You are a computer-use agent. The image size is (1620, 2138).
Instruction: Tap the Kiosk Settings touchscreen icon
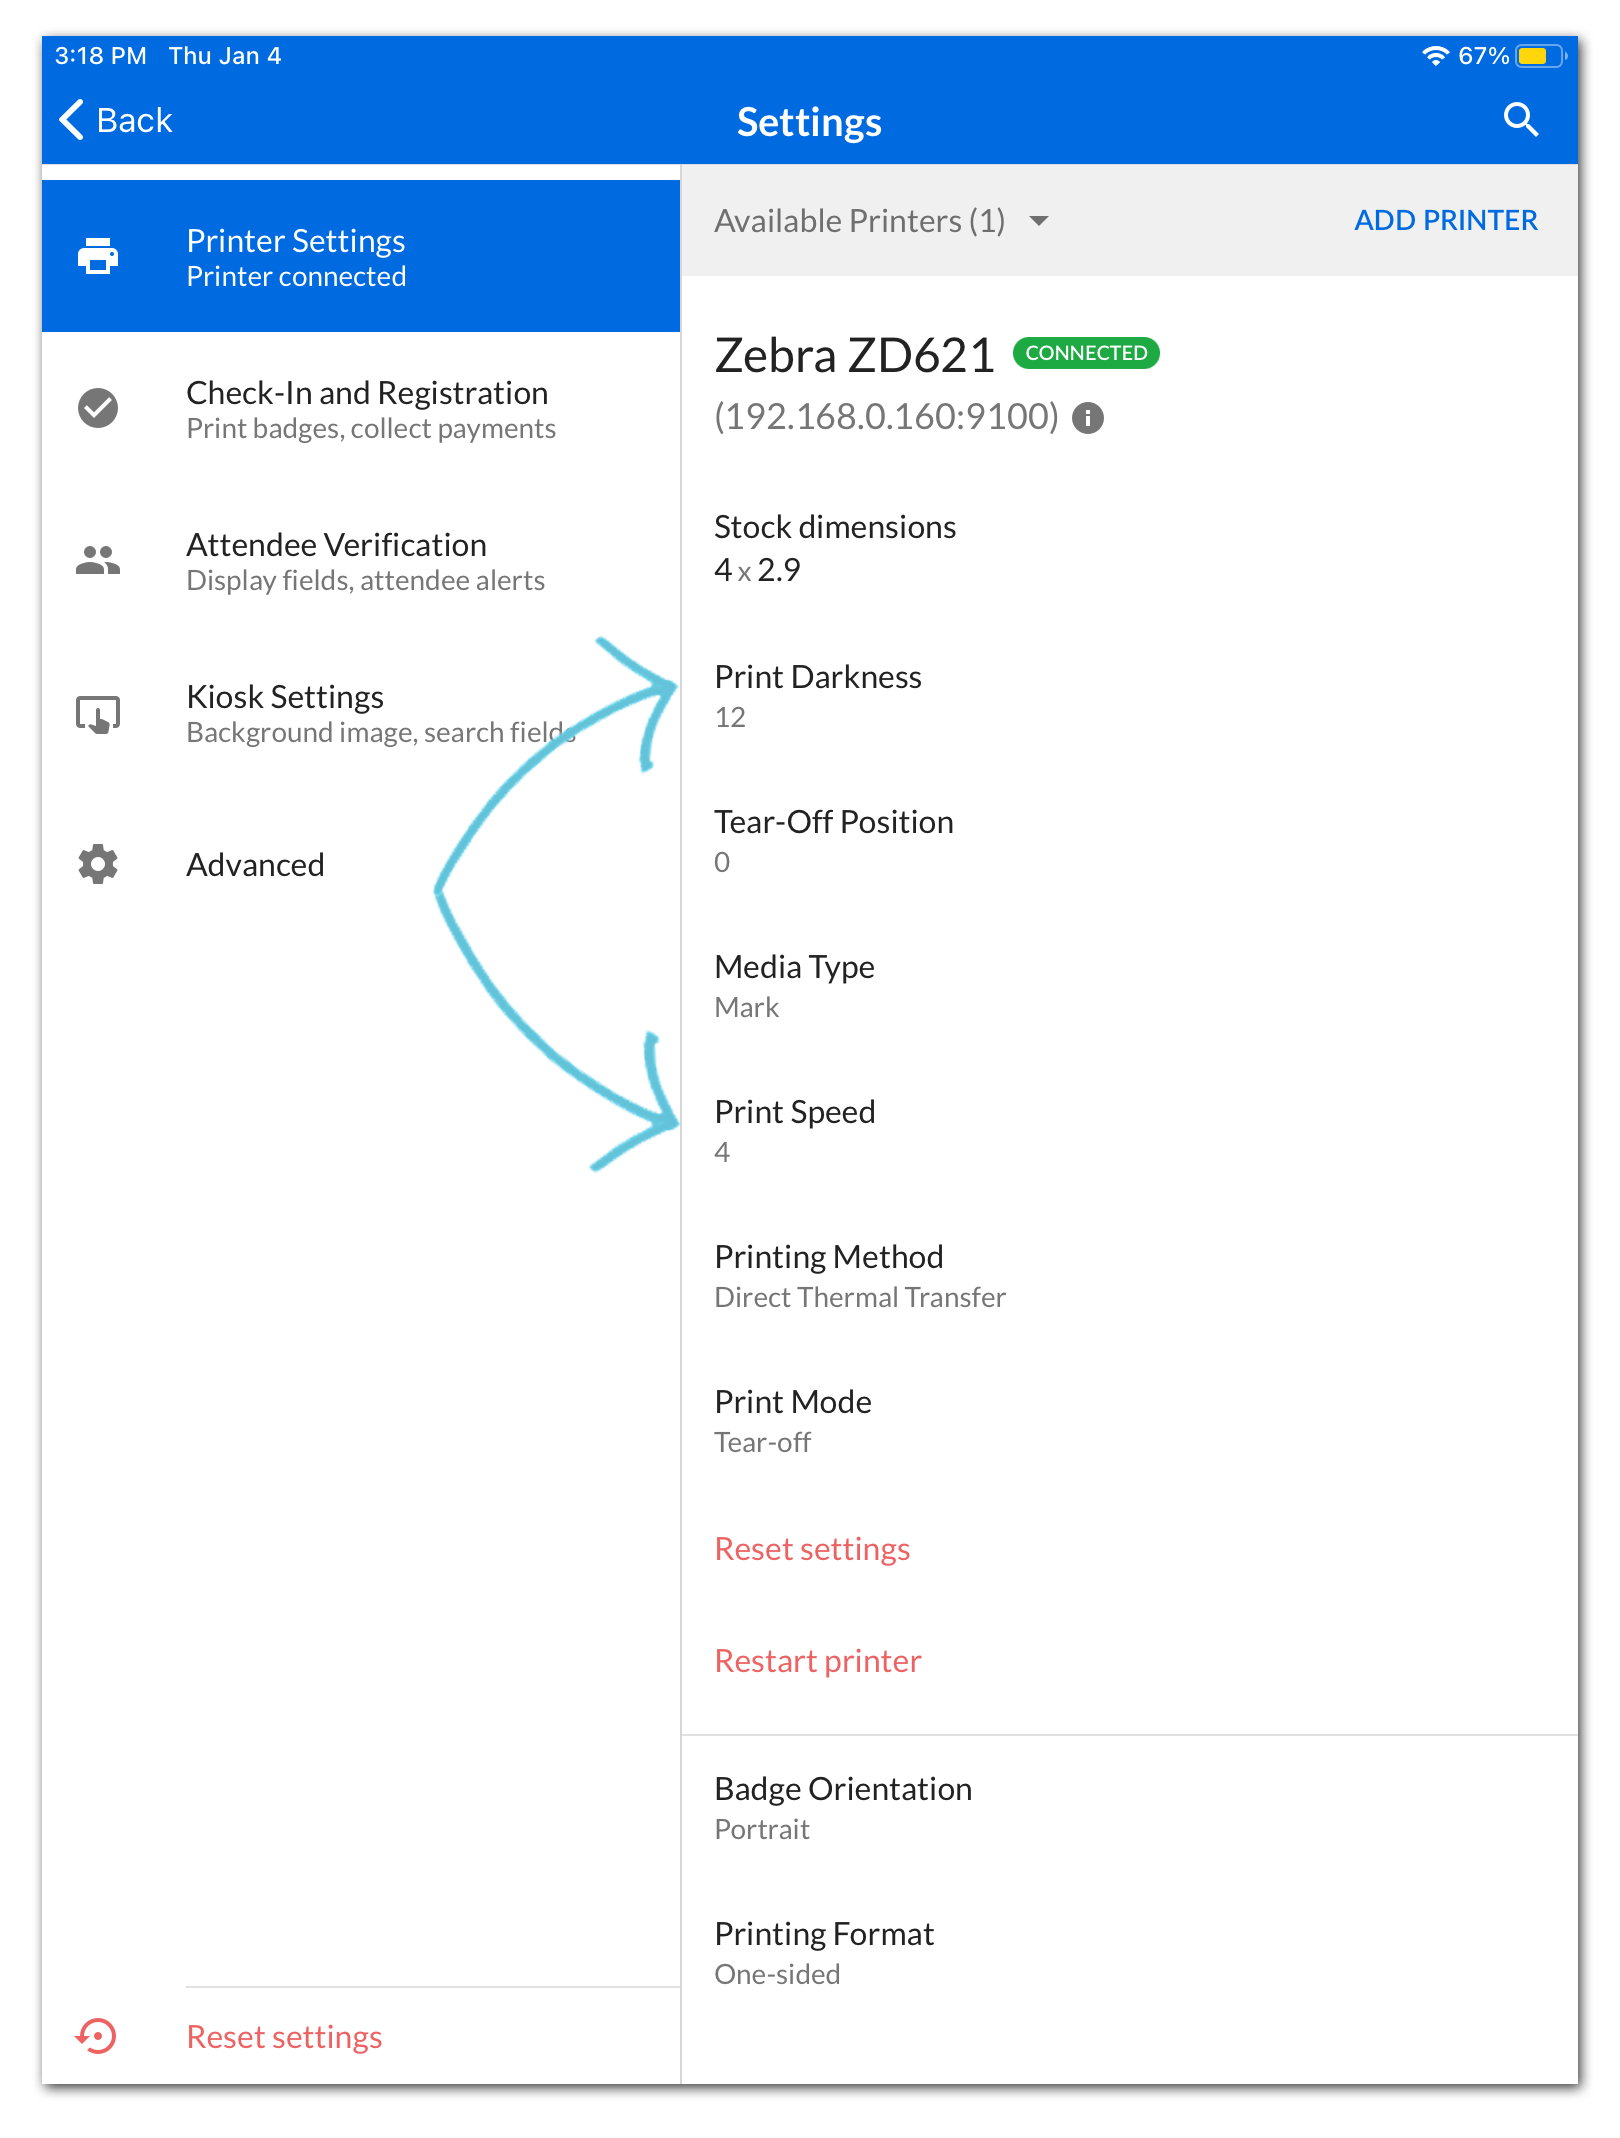pos(98,714)
